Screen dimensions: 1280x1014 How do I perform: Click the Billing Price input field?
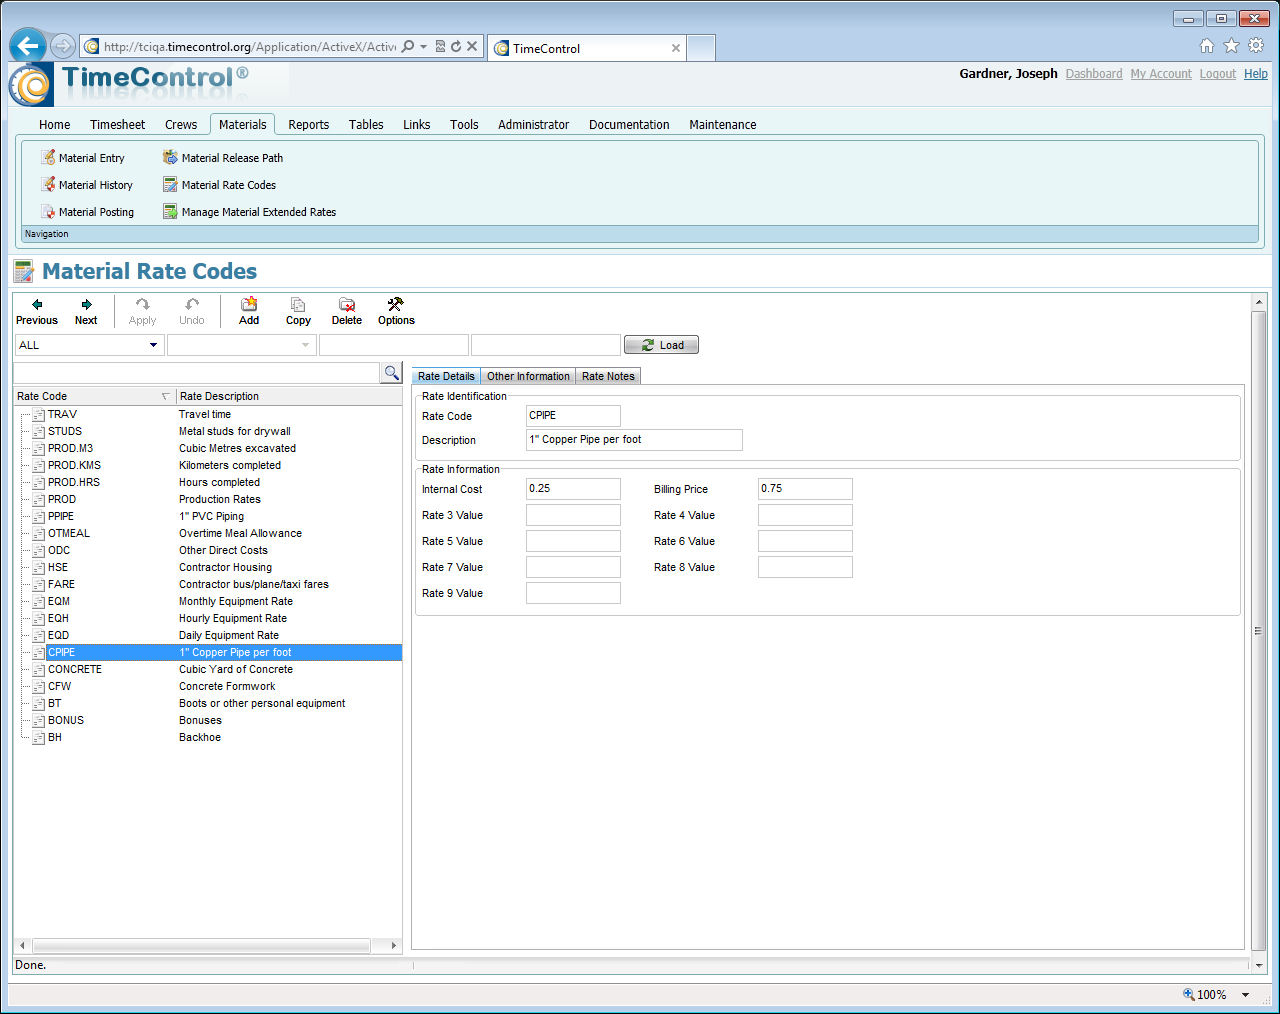click(x=805, y=489)
